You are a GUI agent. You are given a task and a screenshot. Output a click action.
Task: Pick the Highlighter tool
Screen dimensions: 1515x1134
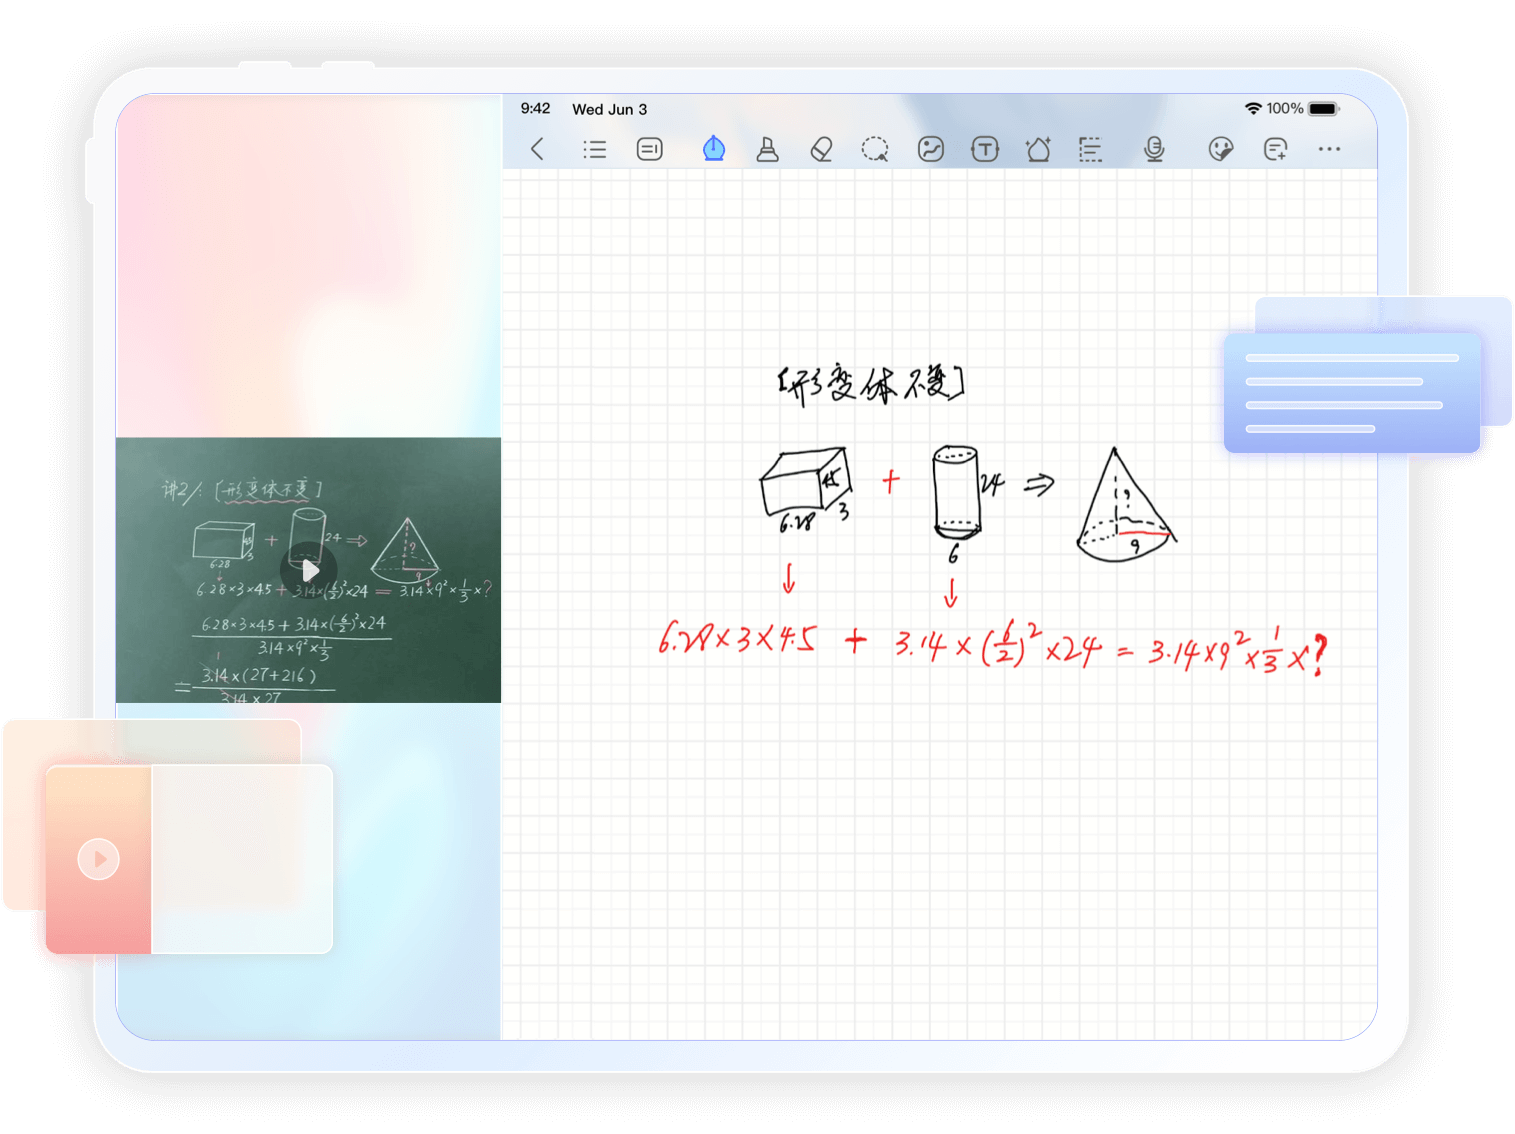(767, 149)
